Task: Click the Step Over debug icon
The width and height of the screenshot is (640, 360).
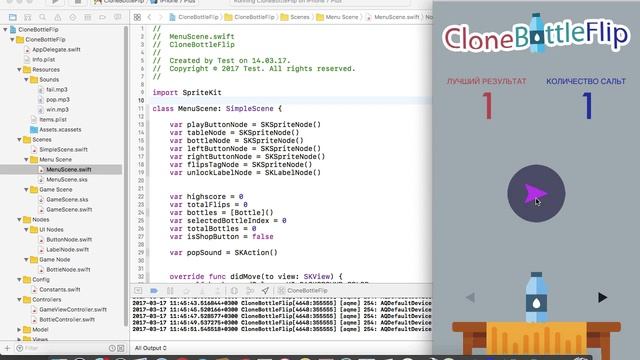Action: pos(186,291)
